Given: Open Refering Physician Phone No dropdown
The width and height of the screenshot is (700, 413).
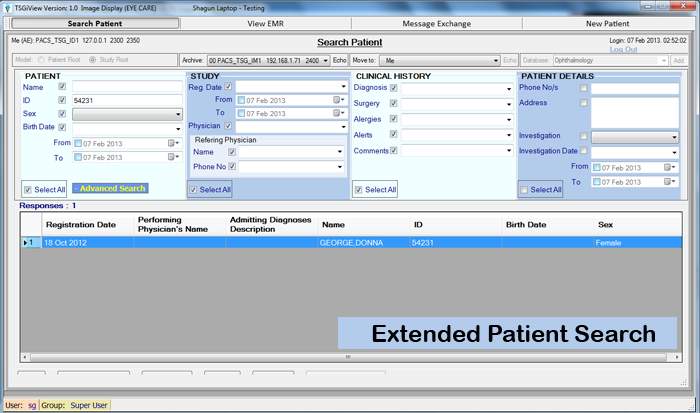Looking at the screenshot, I should [x=291, y=167].
